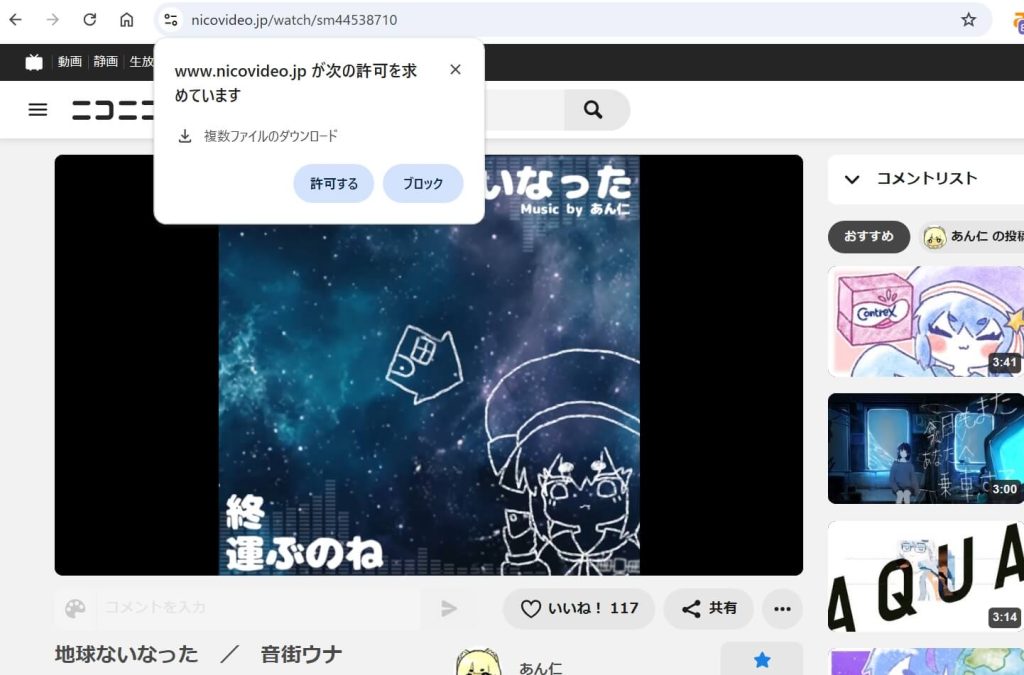Click the search magnifier button
The width and height of the screenshot is (1024, 675).
[593, 110]
